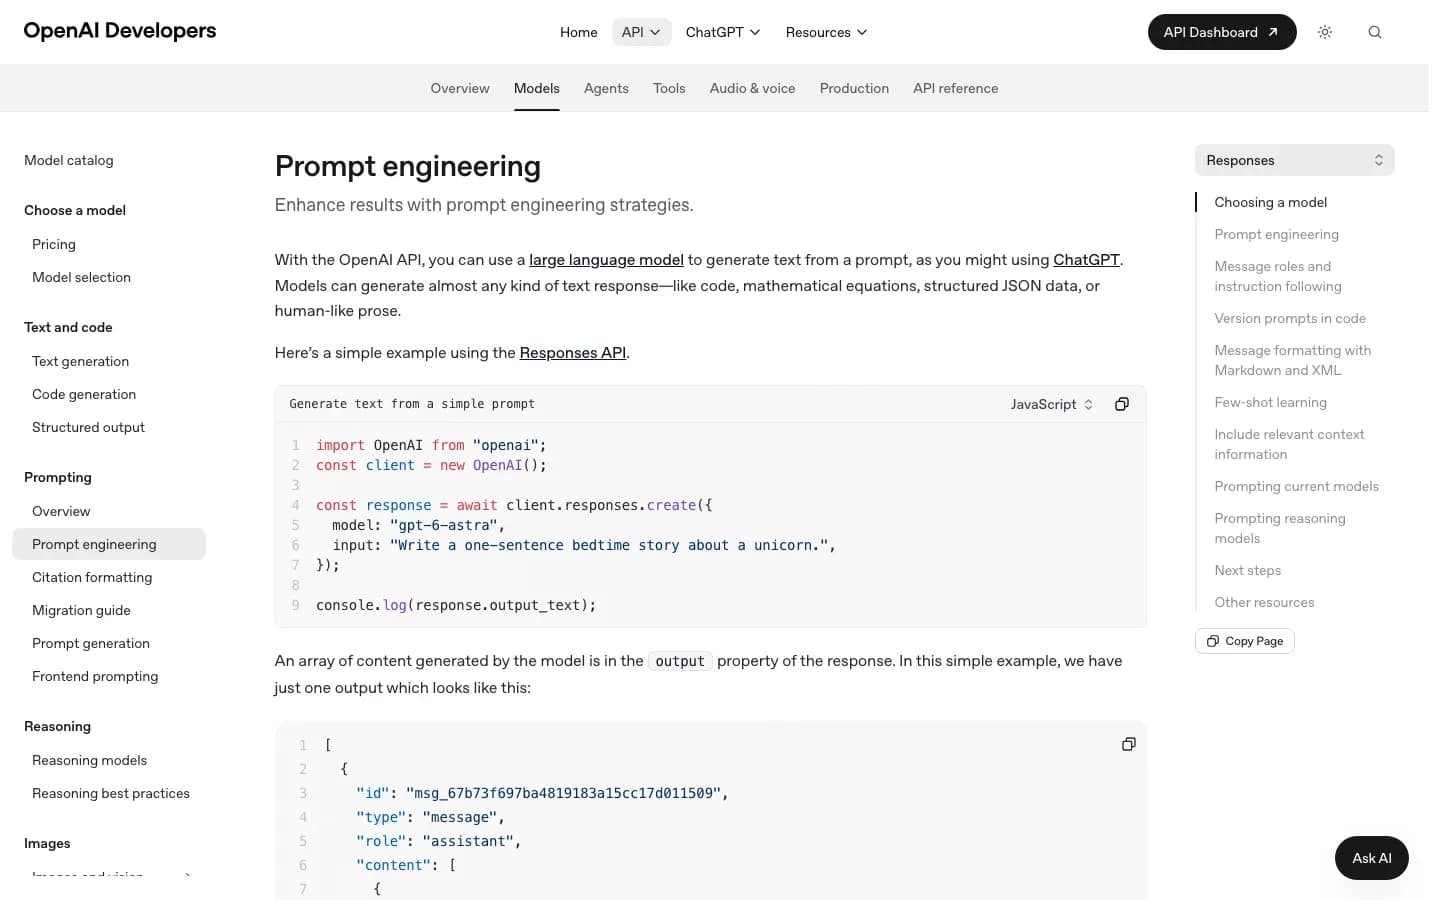Go to the Home nav link
The image size is (1440, 900).
[x=579, y=32]
